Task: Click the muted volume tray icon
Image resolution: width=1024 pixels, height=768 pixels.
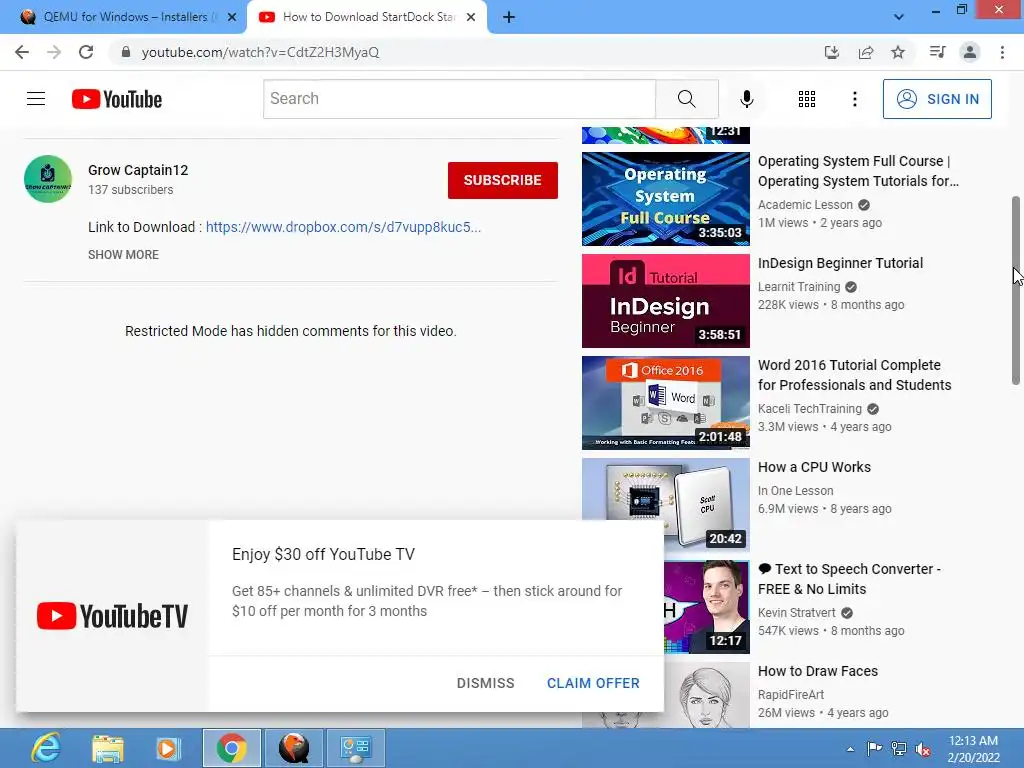Action: (923, 749)
